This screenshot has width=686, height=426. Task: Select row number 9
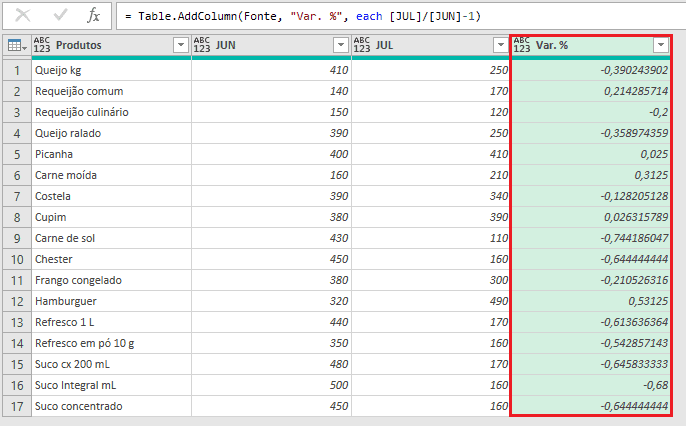[x=17, y=238]
